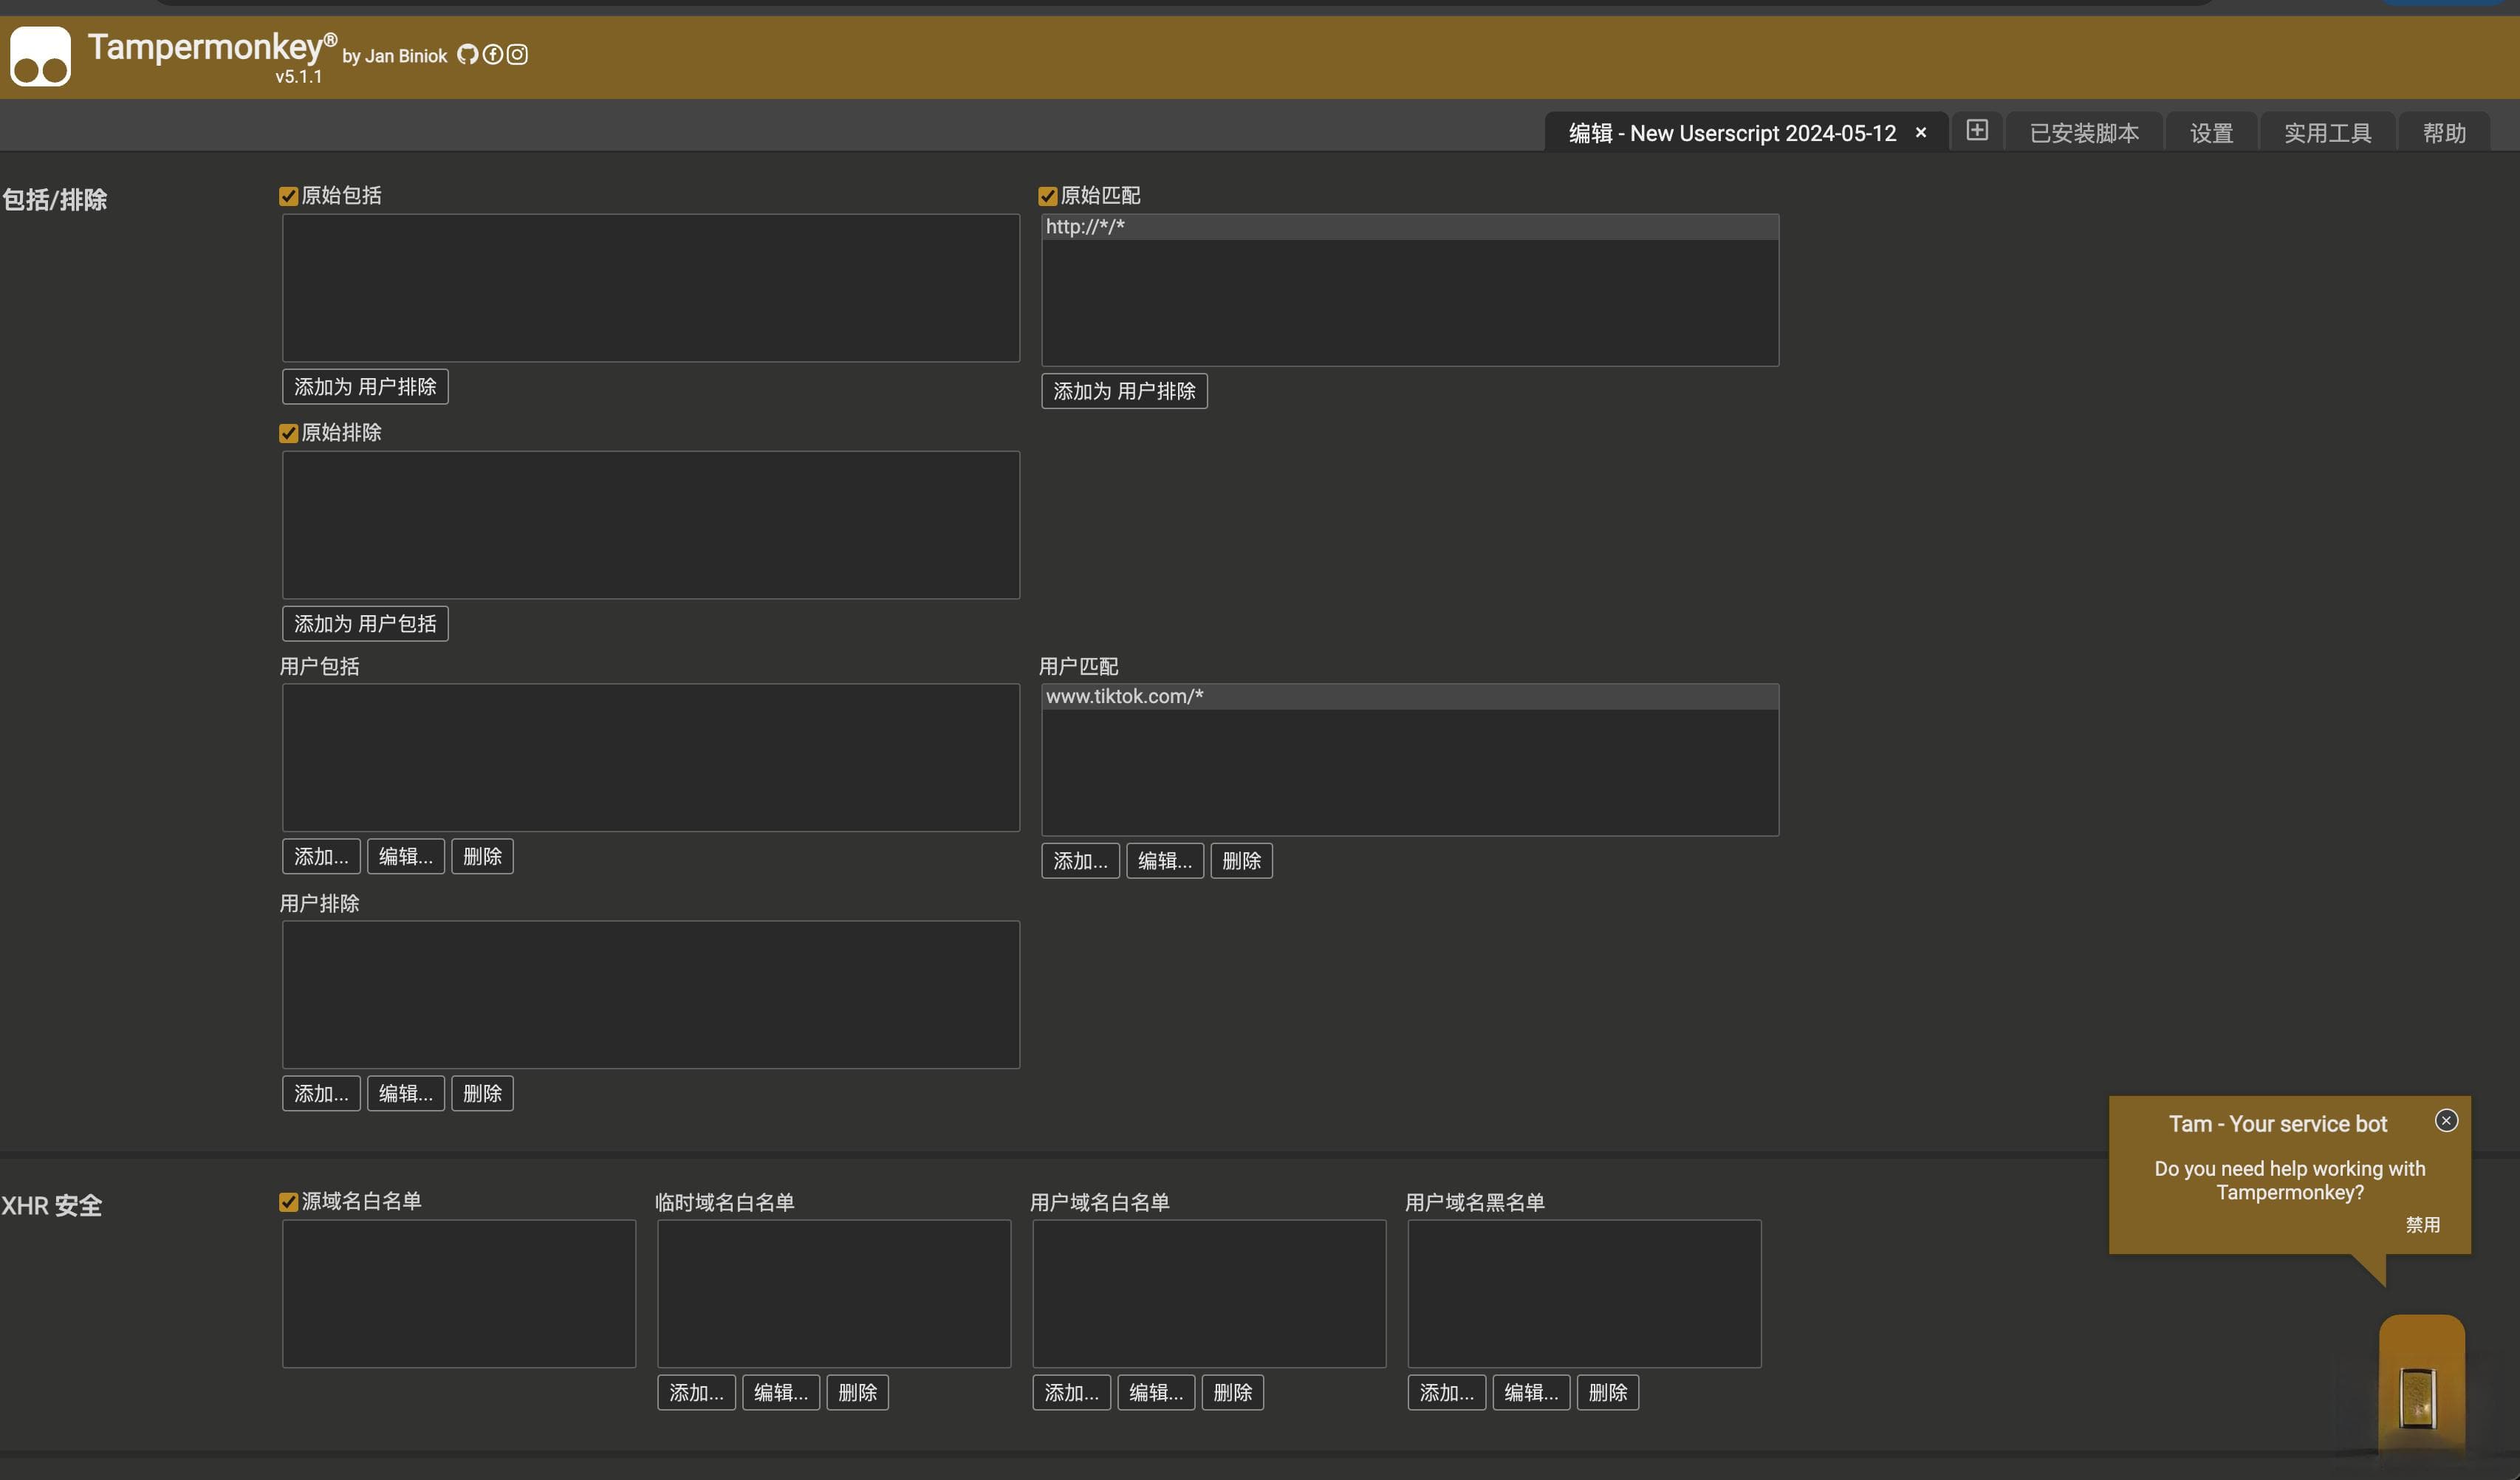Click 添加... under 用户包括 list
This screenshot has width=2520, height=1480.
pos(321,856)
